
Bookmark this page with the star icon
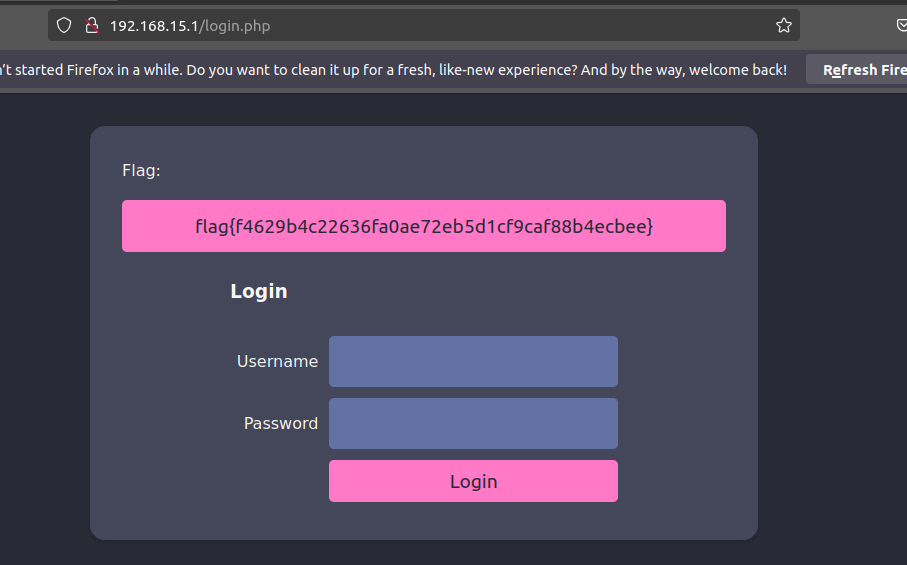pos(783,26)
